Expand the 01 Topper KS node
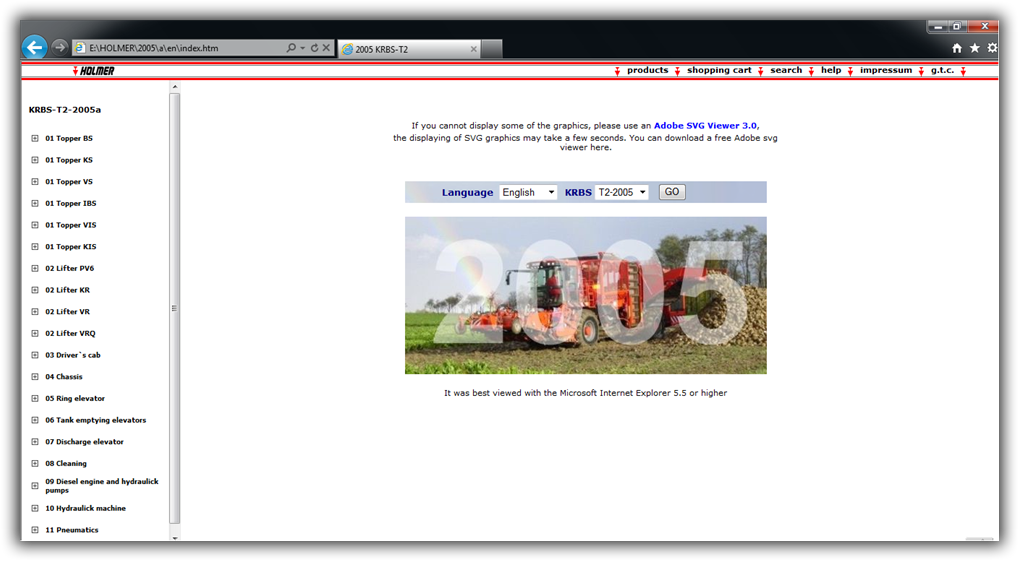The width and height of the screenshot is (1024, 566). click(x=35, y=160)
